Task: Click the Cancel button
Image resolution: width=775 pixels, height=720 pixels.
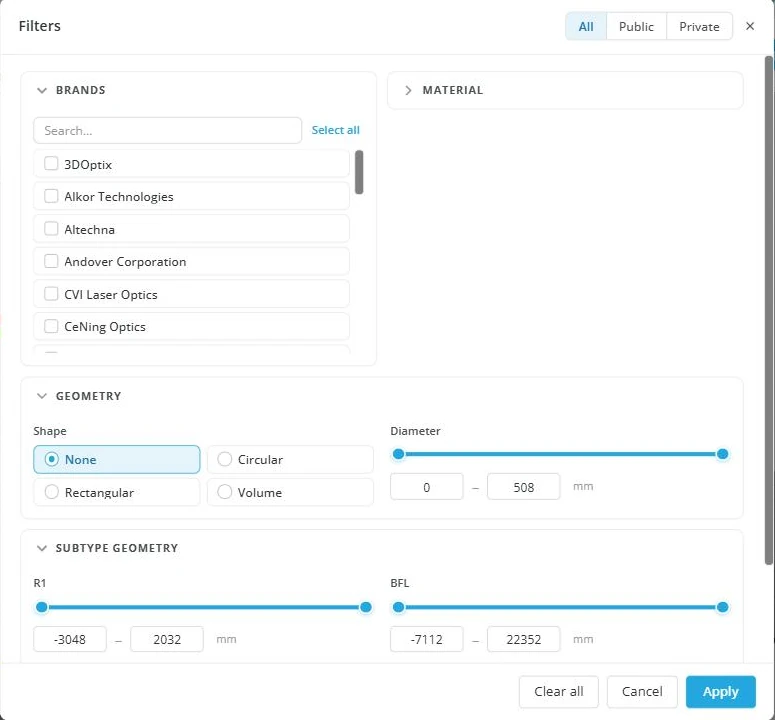Action: (642, 692)
